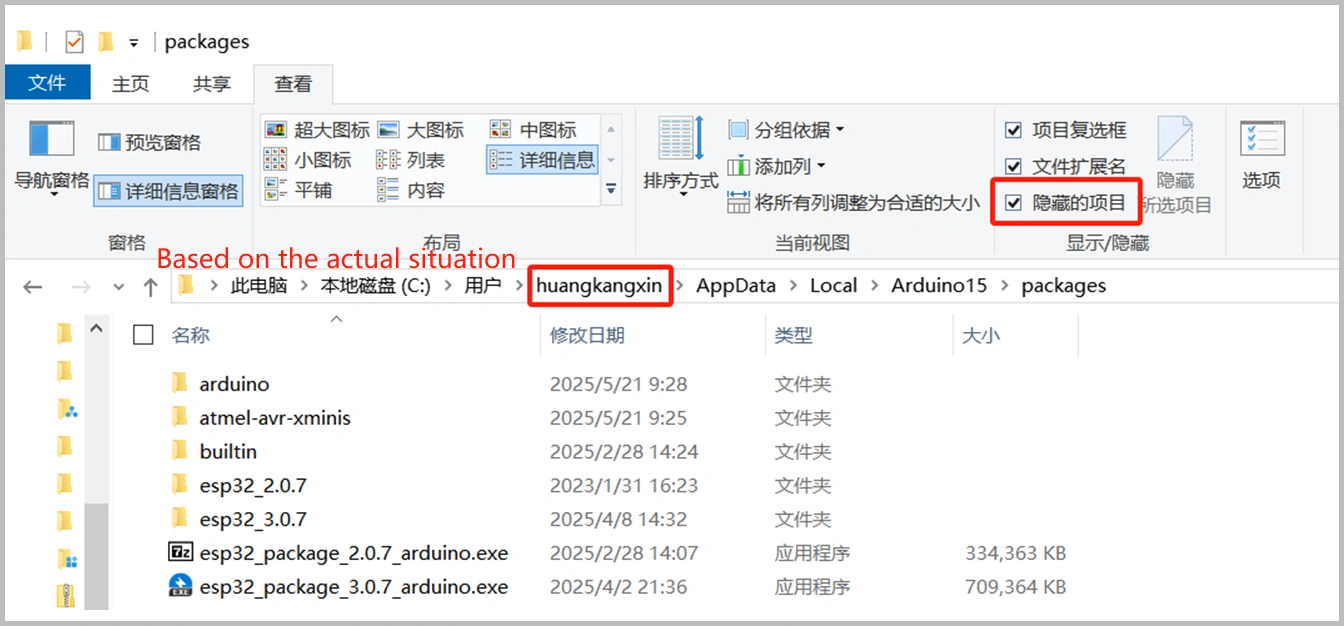
Task: Click the Sort by (排序方式) icon
Action: (680, 140)
